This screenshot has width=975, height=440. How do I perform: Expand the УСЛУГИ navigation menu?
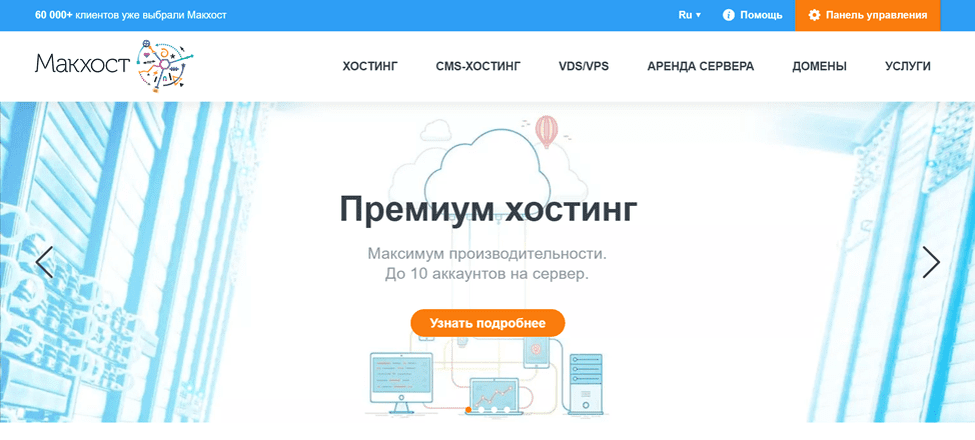908,66
